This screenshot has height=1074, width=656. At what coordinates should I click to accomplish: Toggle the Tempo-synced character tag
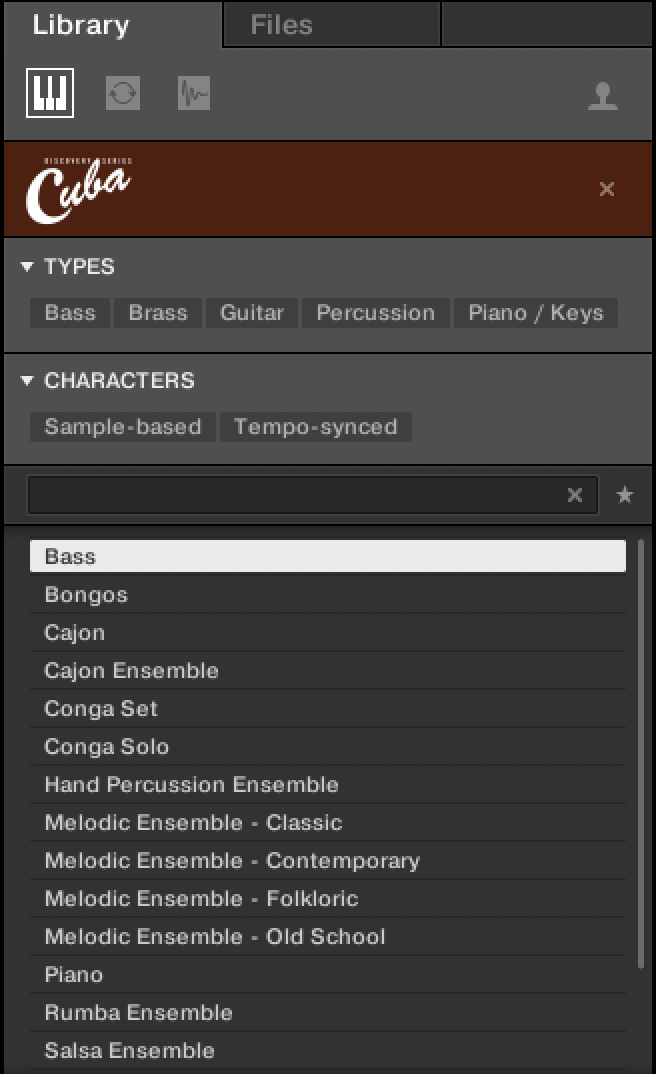315,427
